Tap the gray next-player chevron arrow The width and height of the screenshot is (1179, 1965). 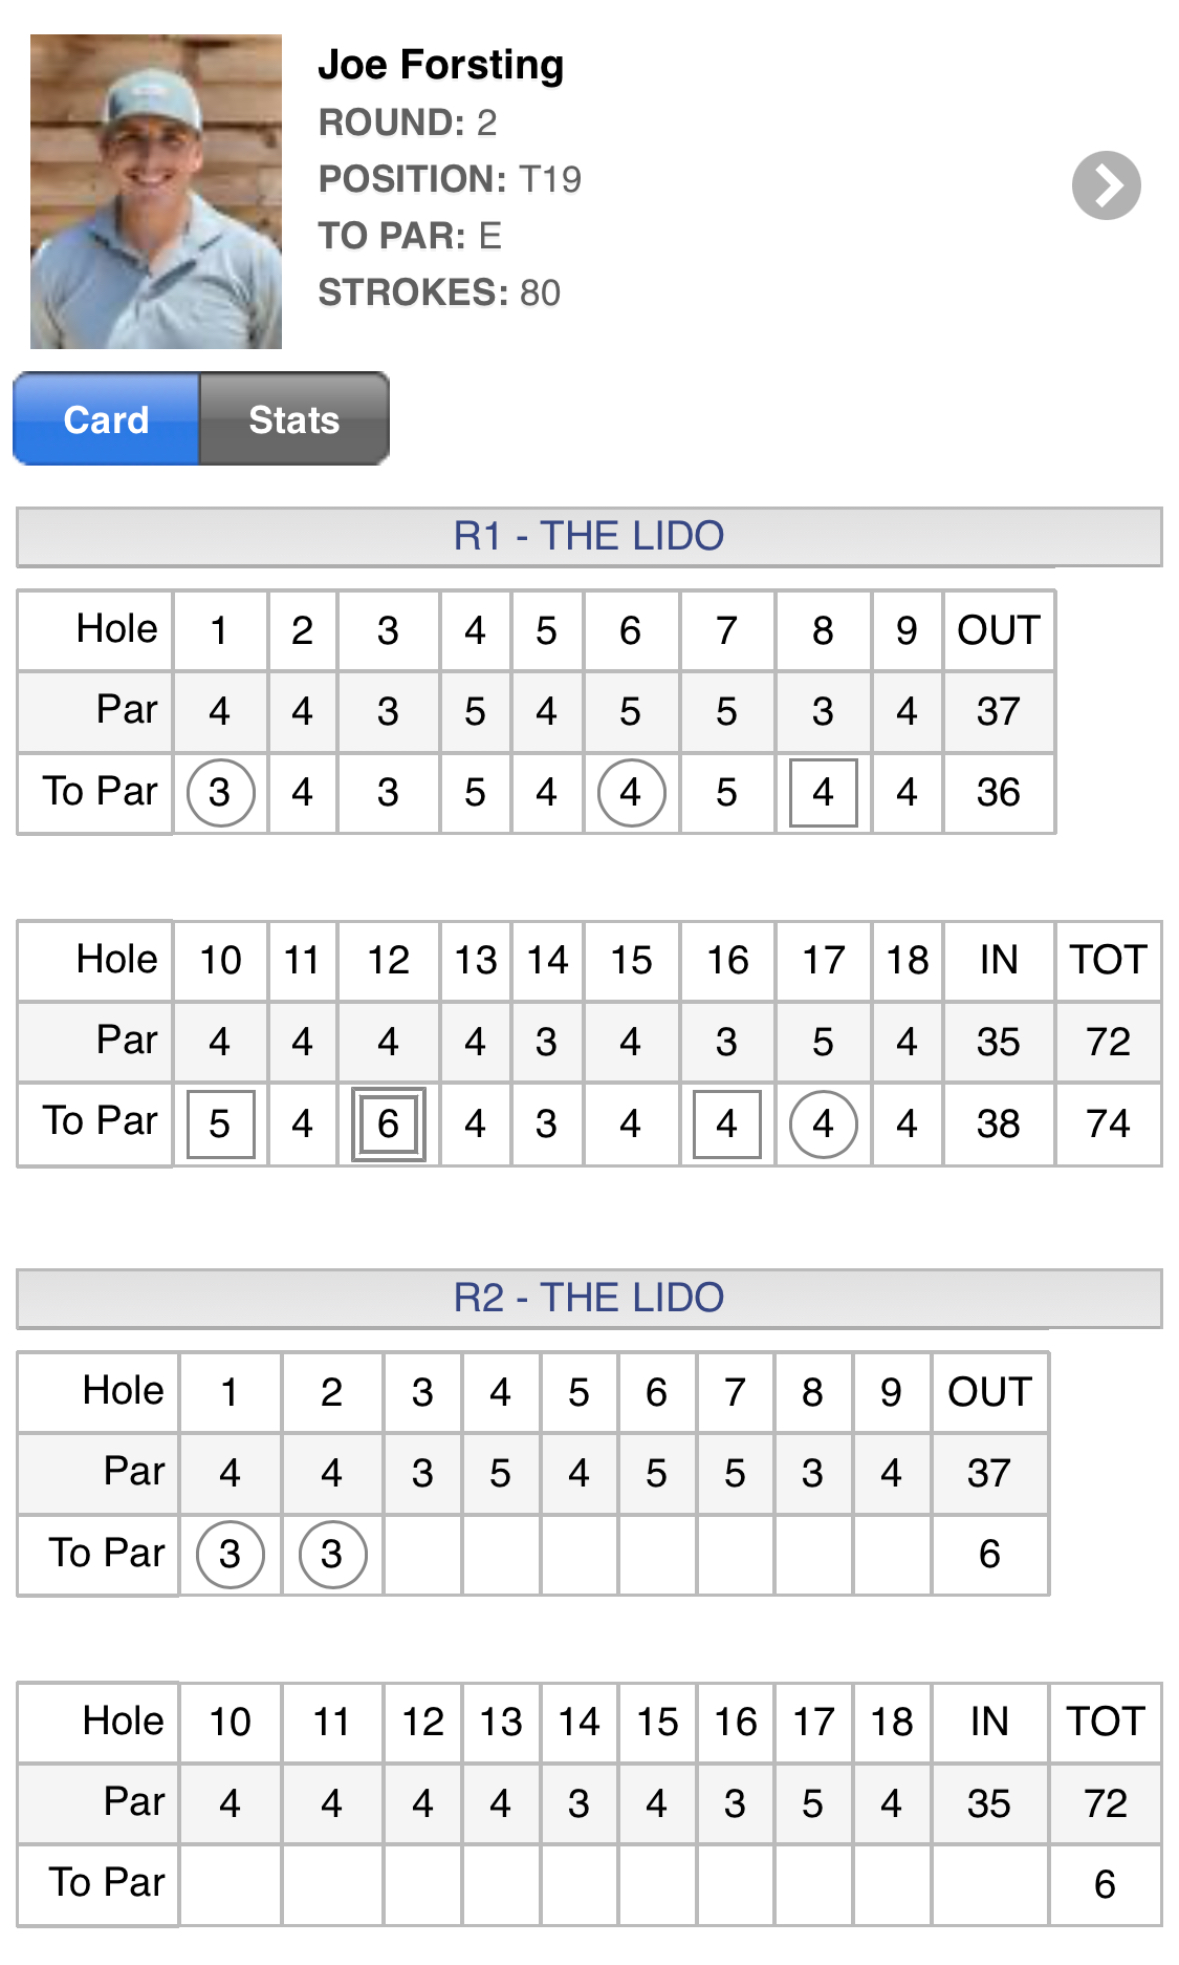1106,186
